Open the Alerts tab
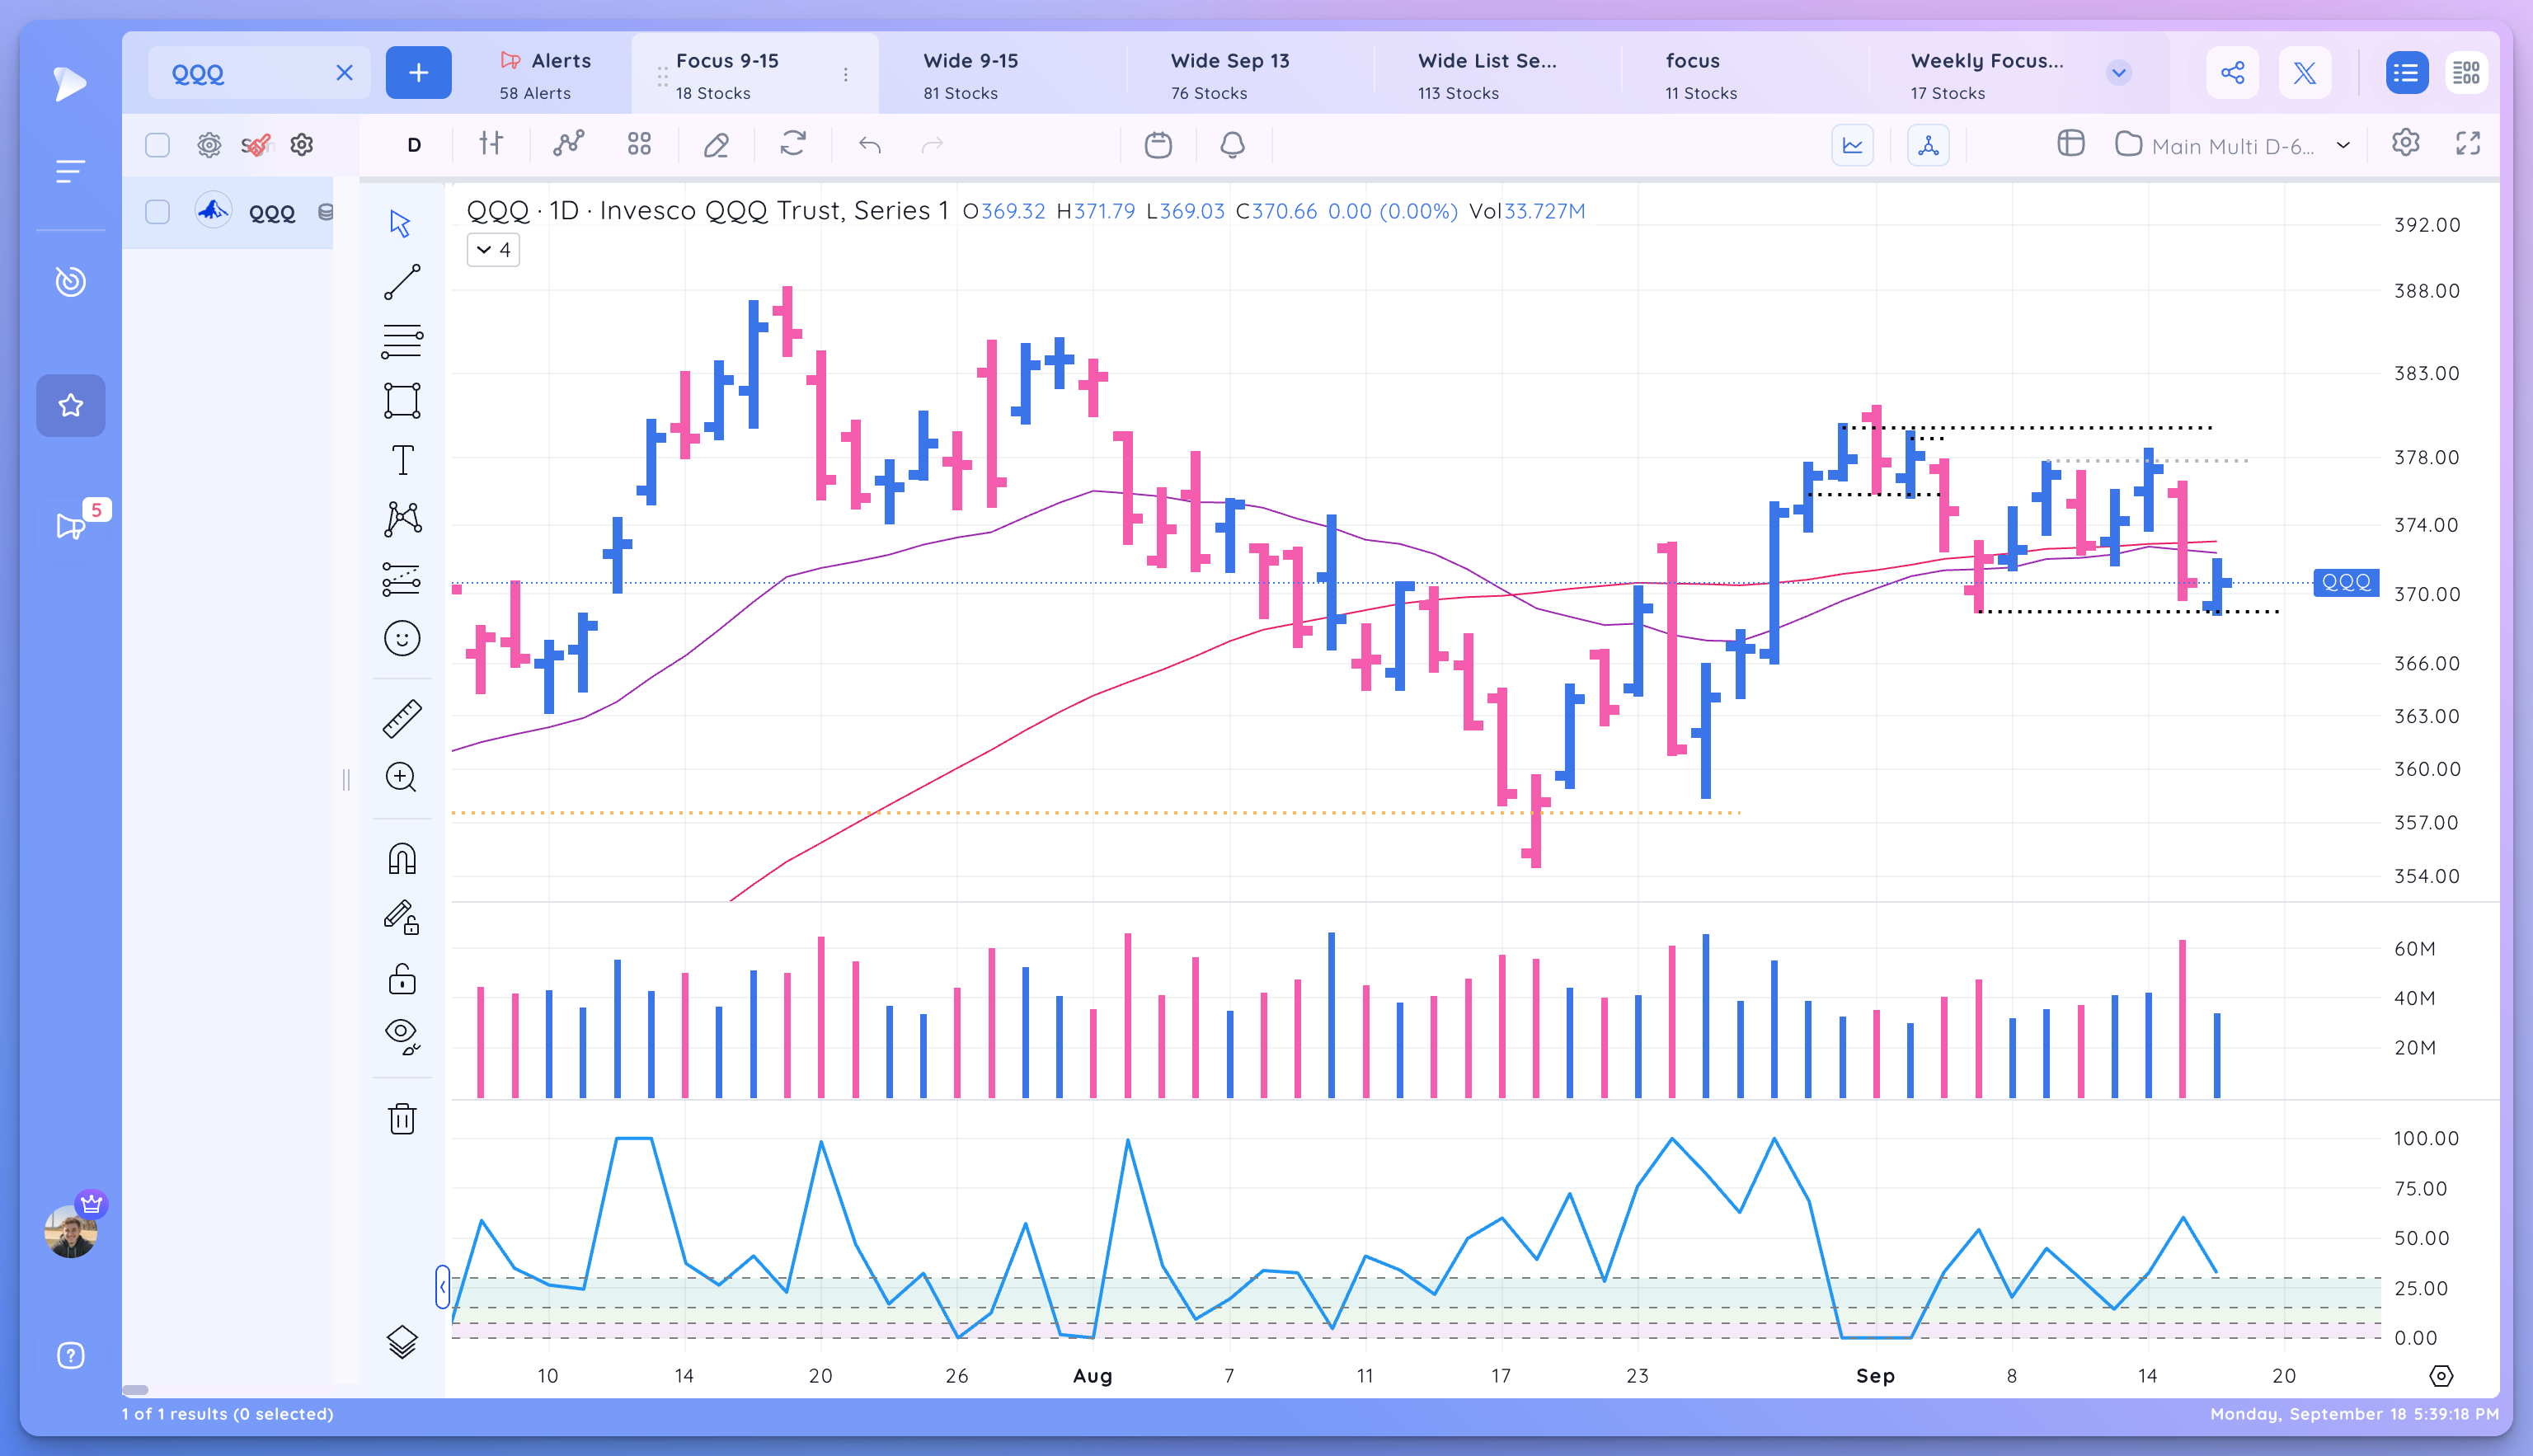2533x1456 pixels. [x=546, y=75]
